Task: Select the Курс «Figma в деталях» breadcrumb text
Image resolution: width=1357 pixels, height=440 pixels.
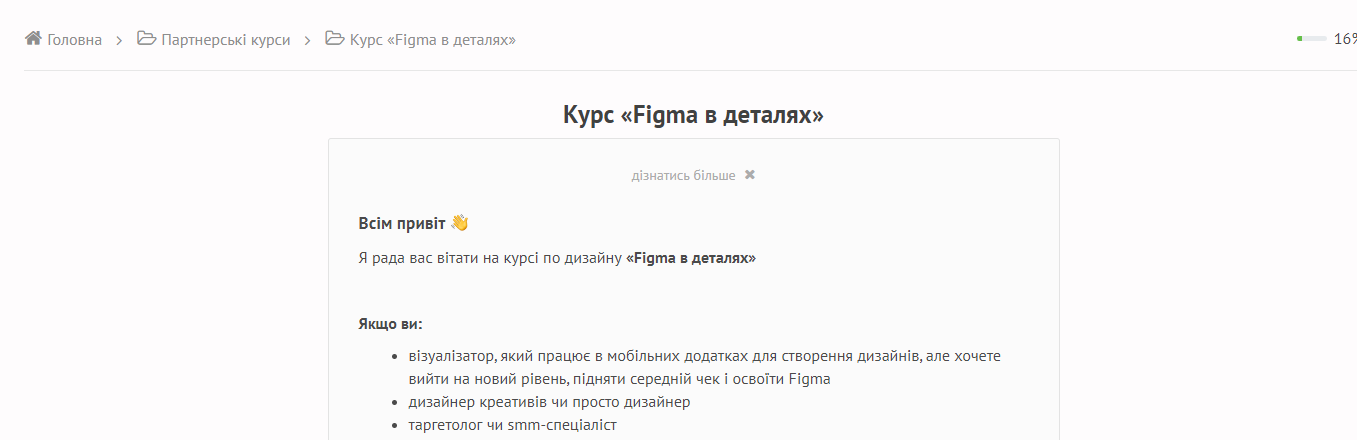Action: point(433,40)
